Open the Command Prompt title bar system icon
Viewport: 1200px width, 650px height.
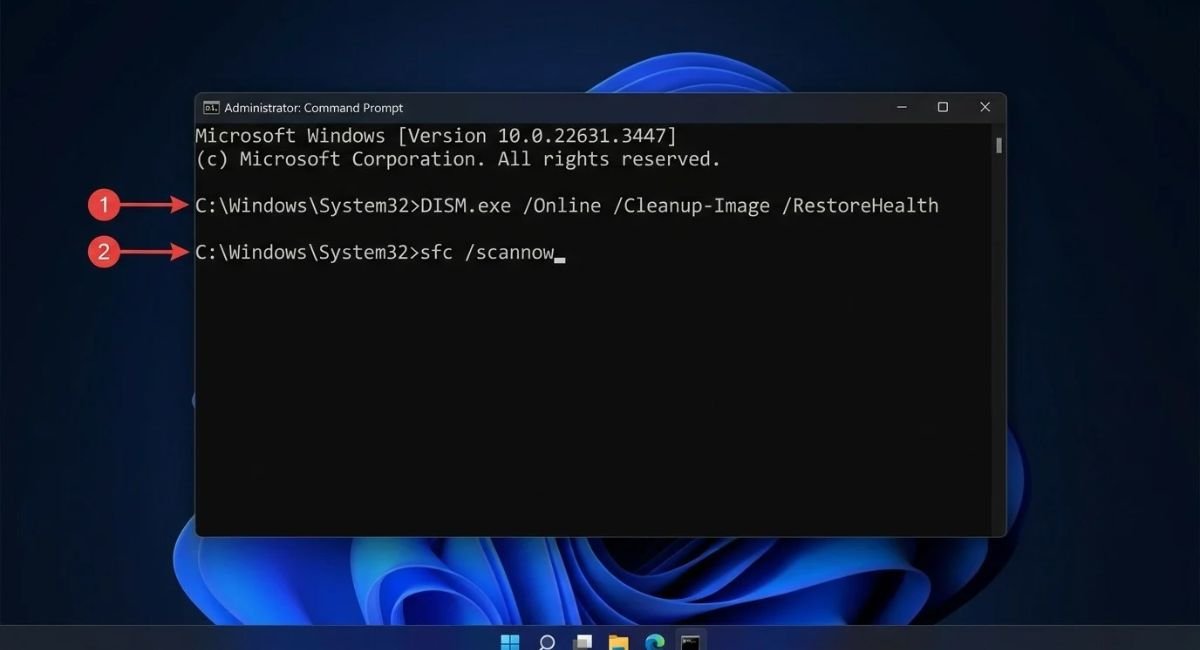click(x=211, y=107)
